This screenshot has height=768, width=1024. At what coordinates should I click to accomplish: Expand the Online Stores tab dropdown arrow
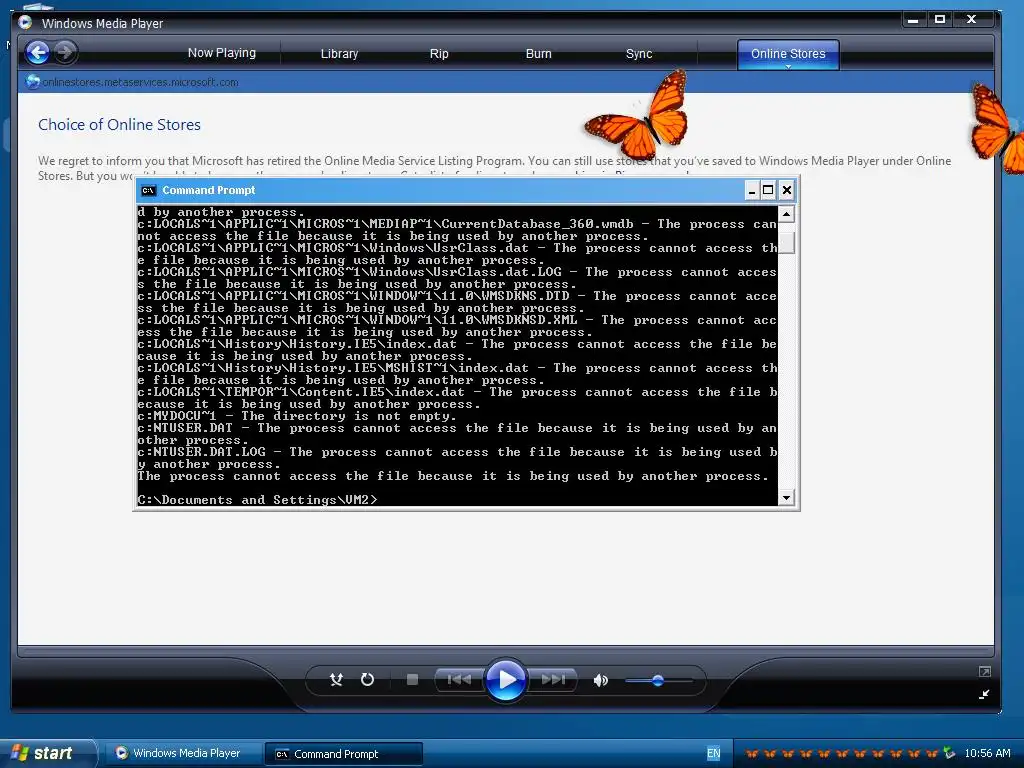[x=788, y=67]
